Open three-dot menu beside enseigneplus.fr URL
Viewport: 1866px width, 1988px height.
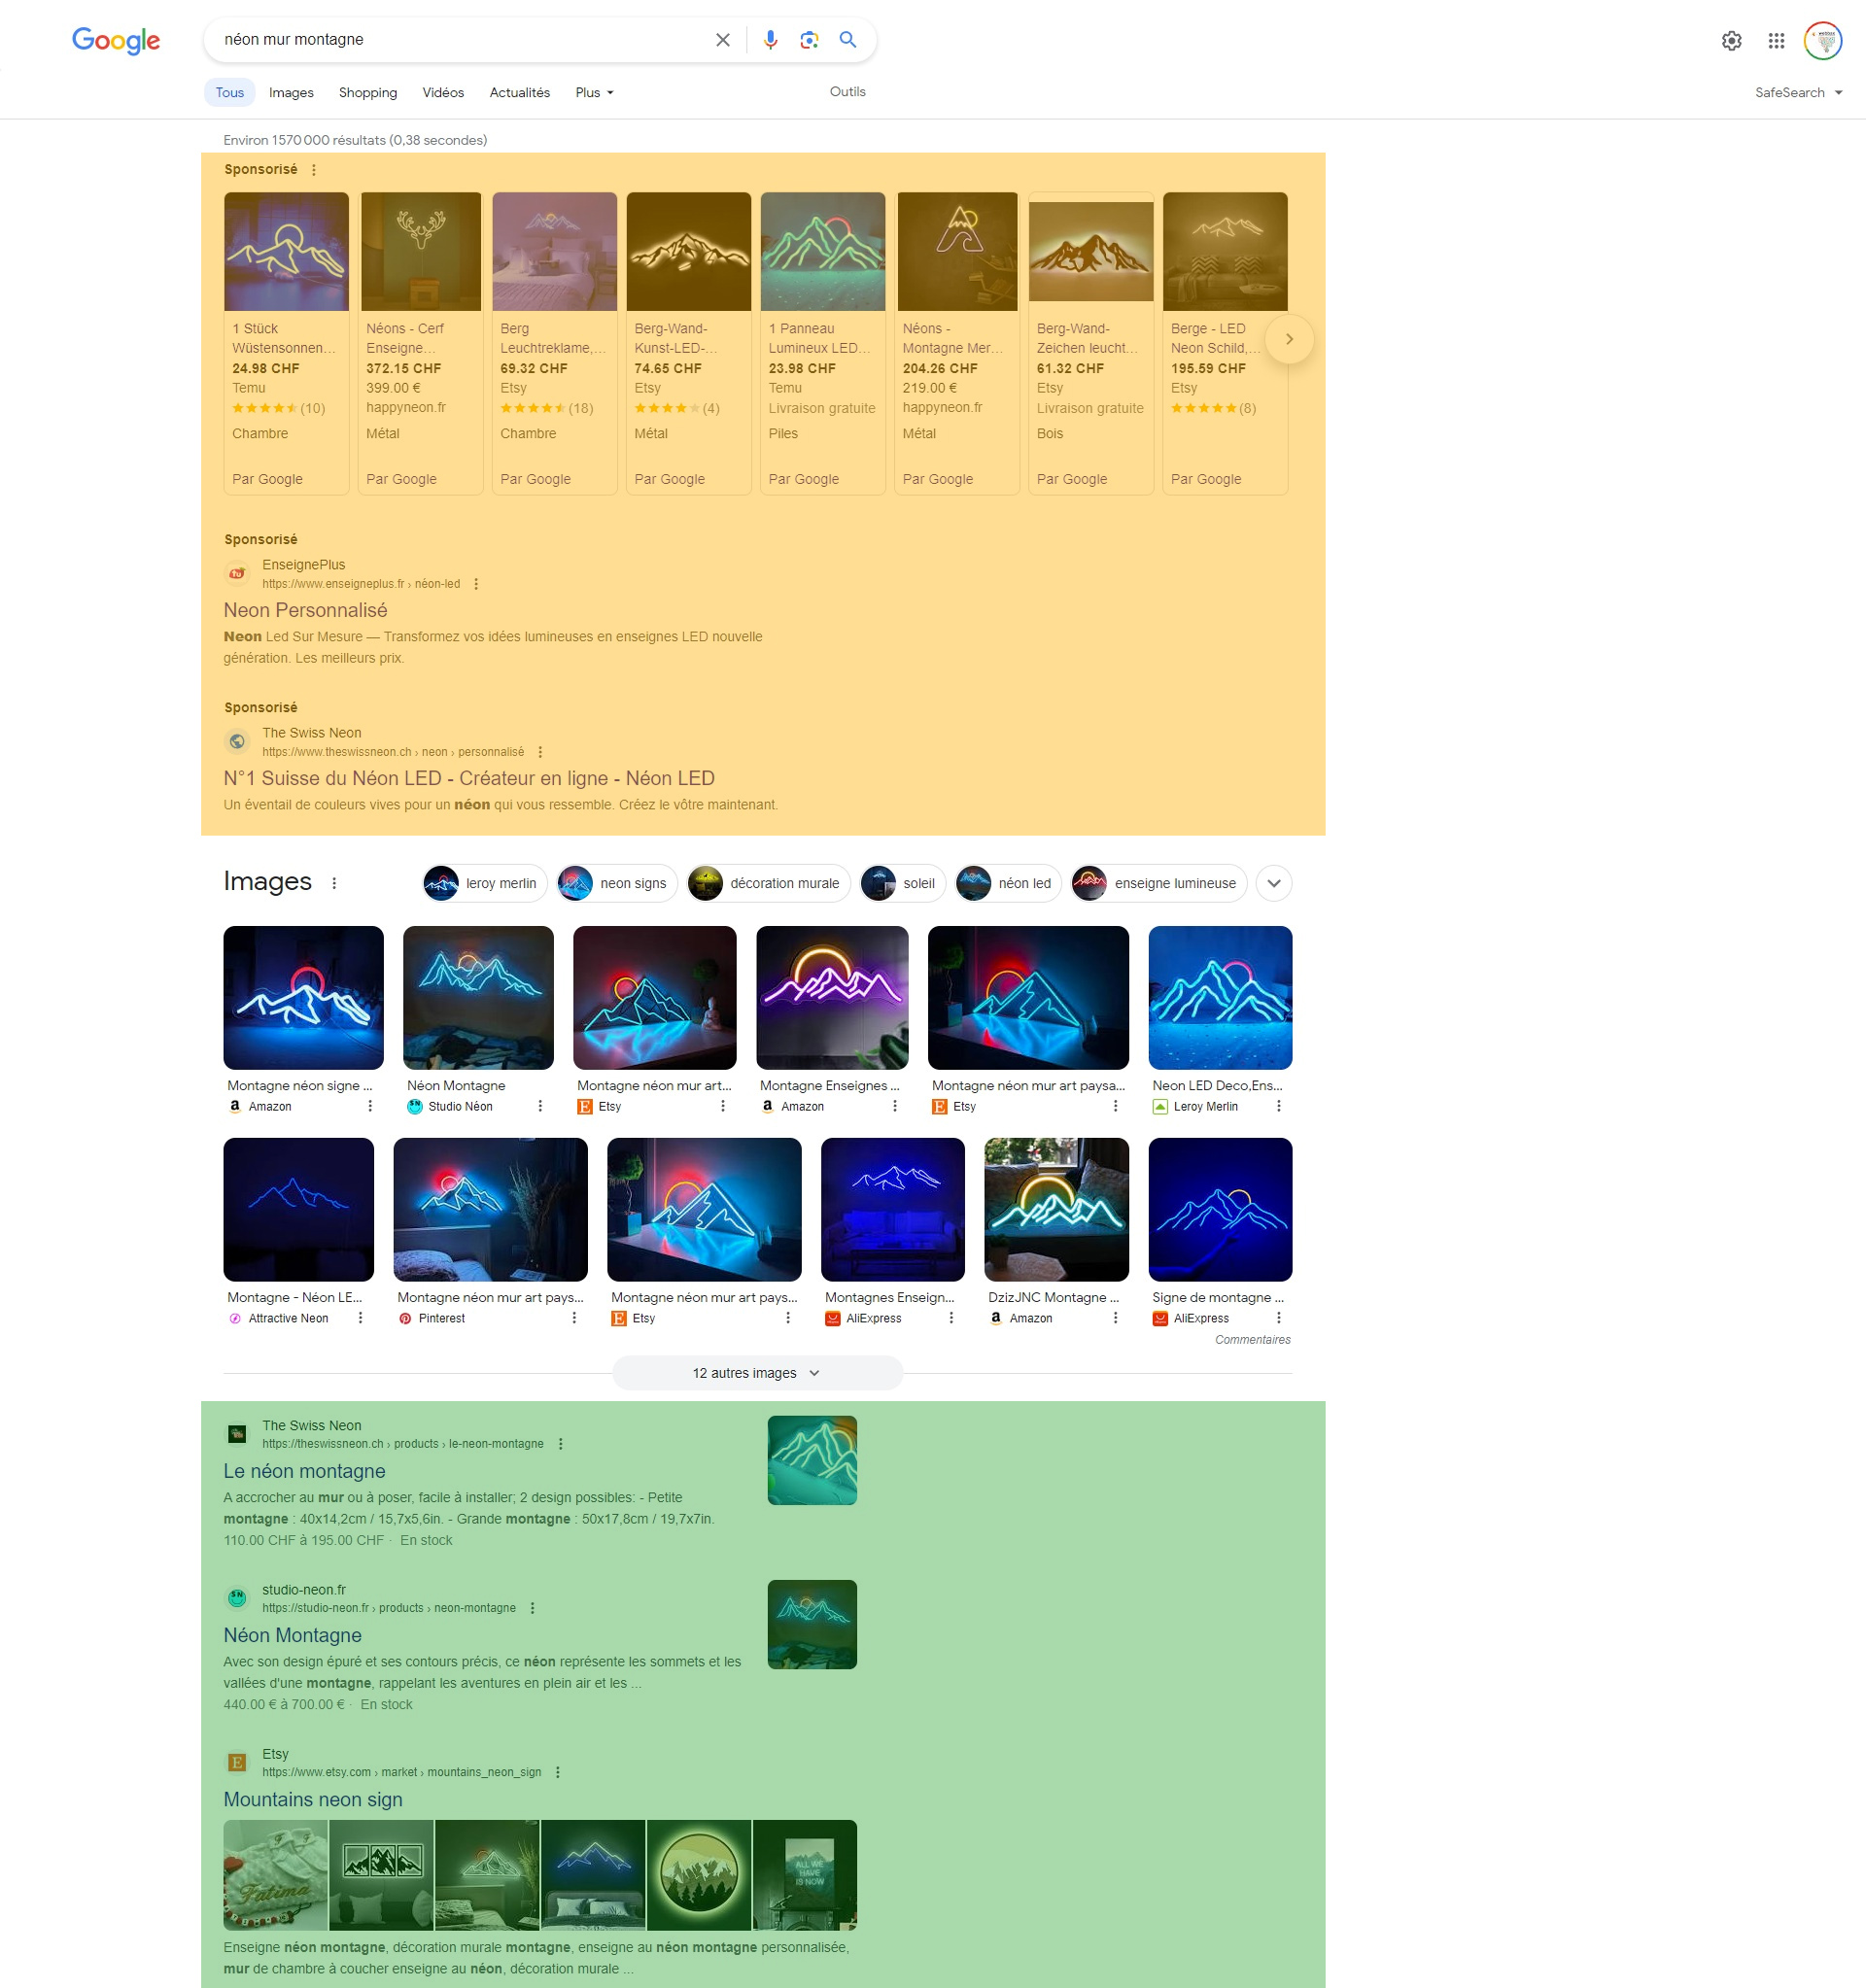(476, 584)
